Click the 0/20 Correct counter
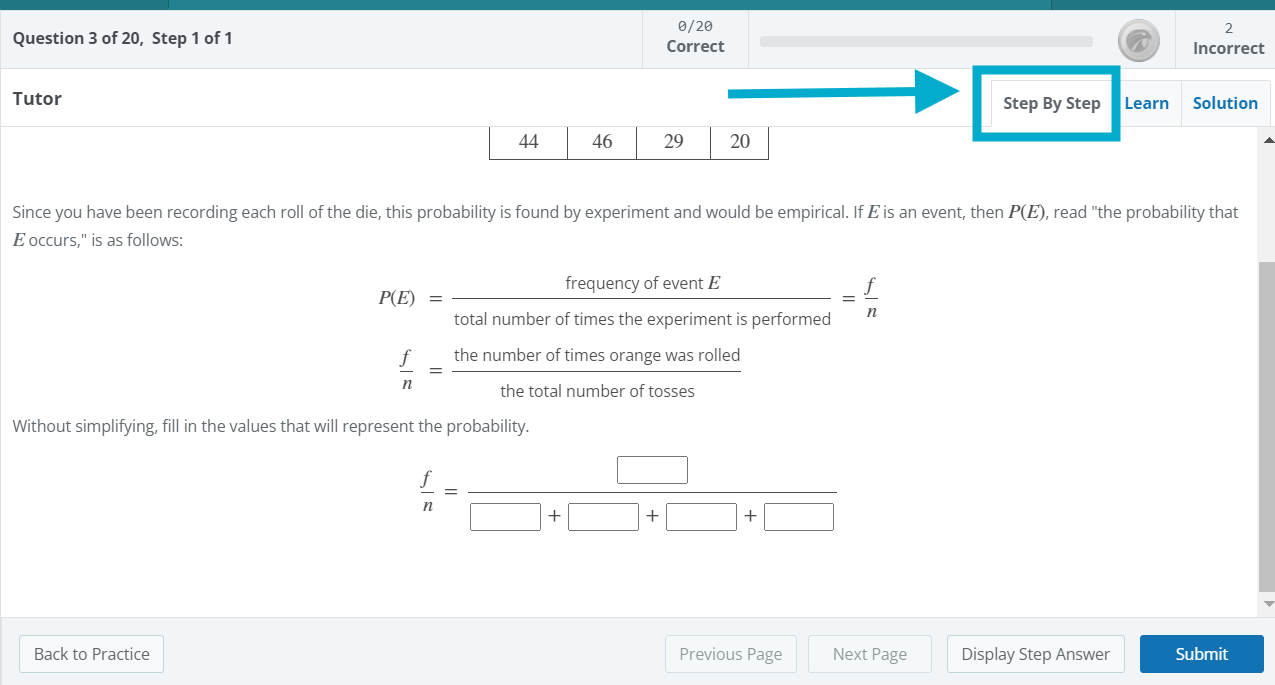This screenshot has height=685, width=1275. pos(695,37)
